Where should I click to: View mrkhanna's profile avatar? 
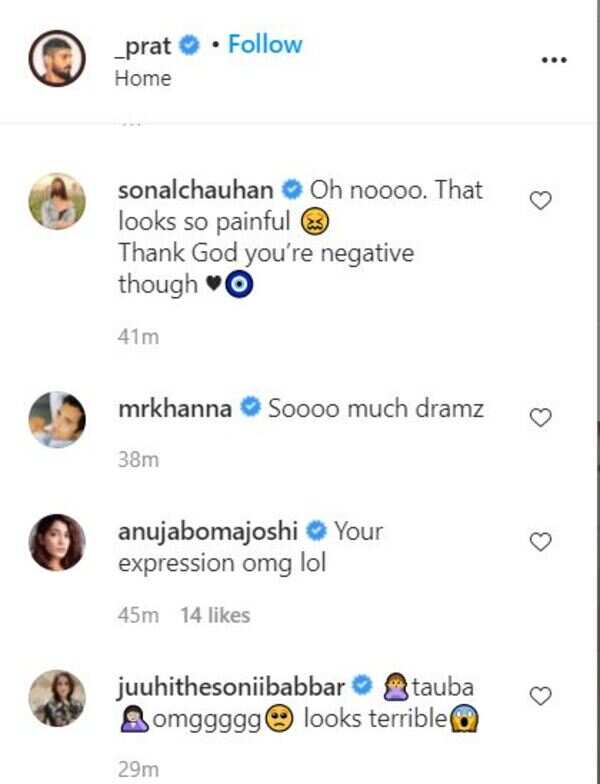[57, 419]
